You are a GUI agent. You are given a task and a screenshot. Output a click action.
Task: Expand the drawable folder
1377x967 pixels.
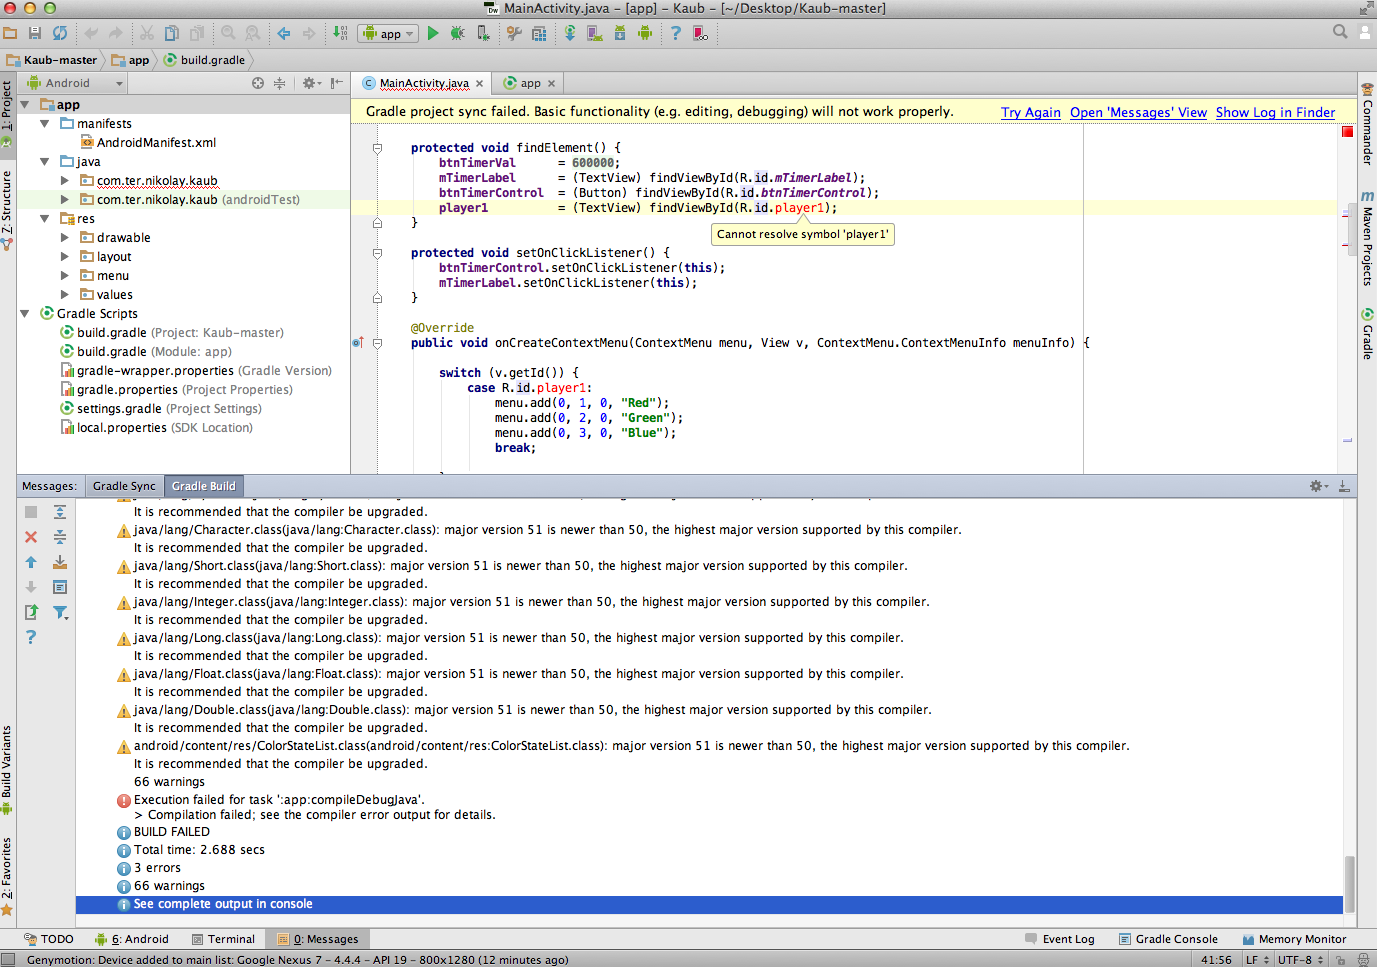65,238
